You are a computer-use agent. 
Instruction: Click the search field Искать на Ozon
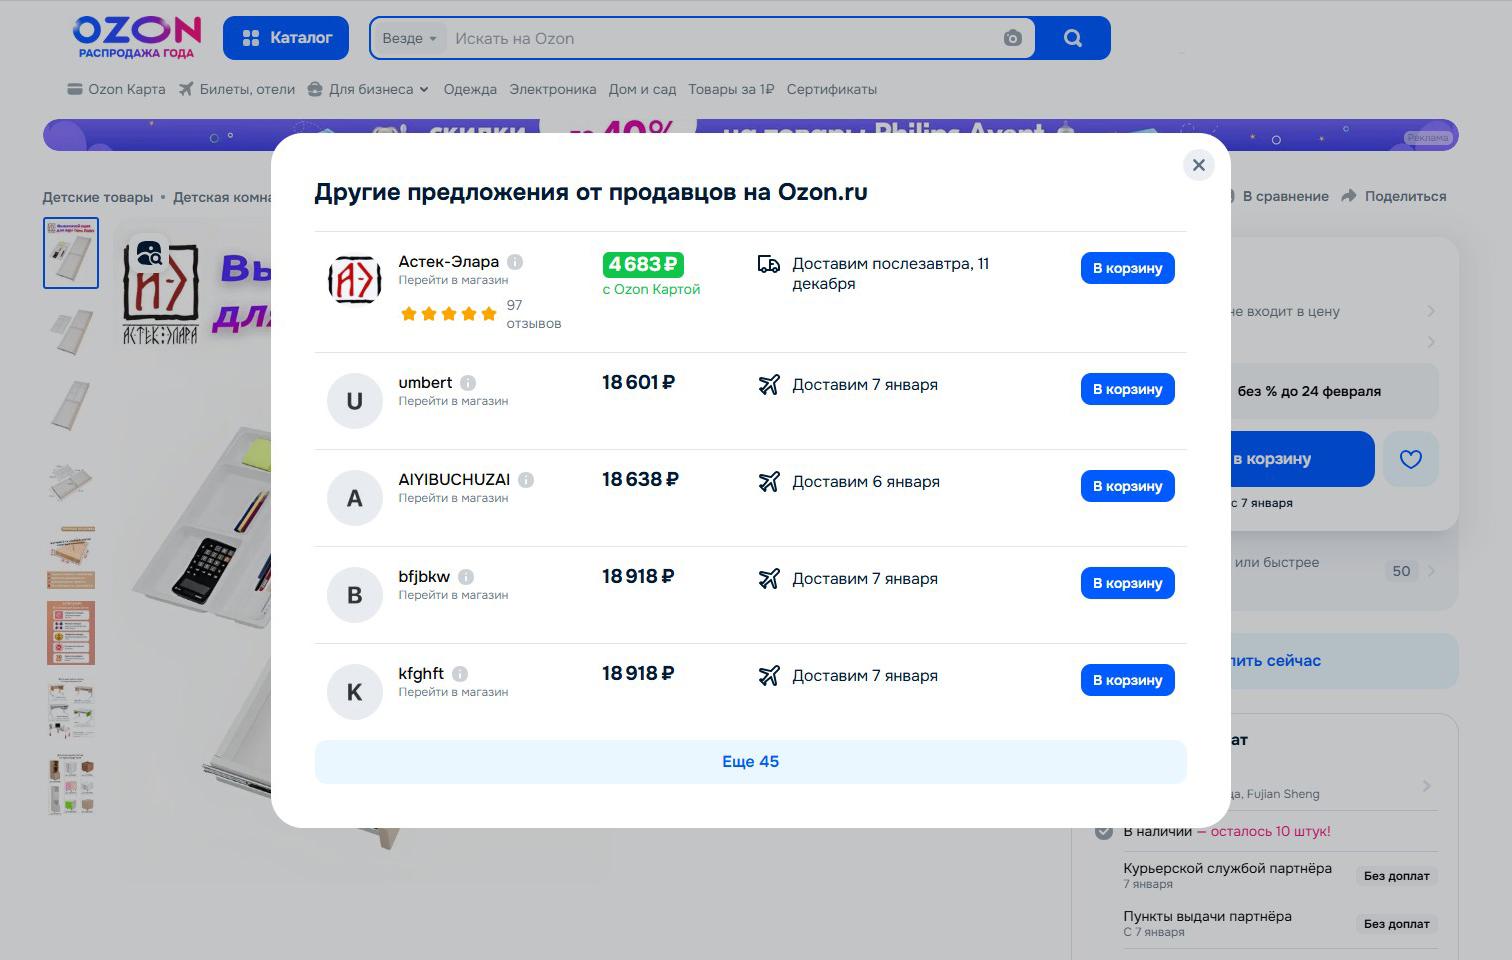point(720,38)
